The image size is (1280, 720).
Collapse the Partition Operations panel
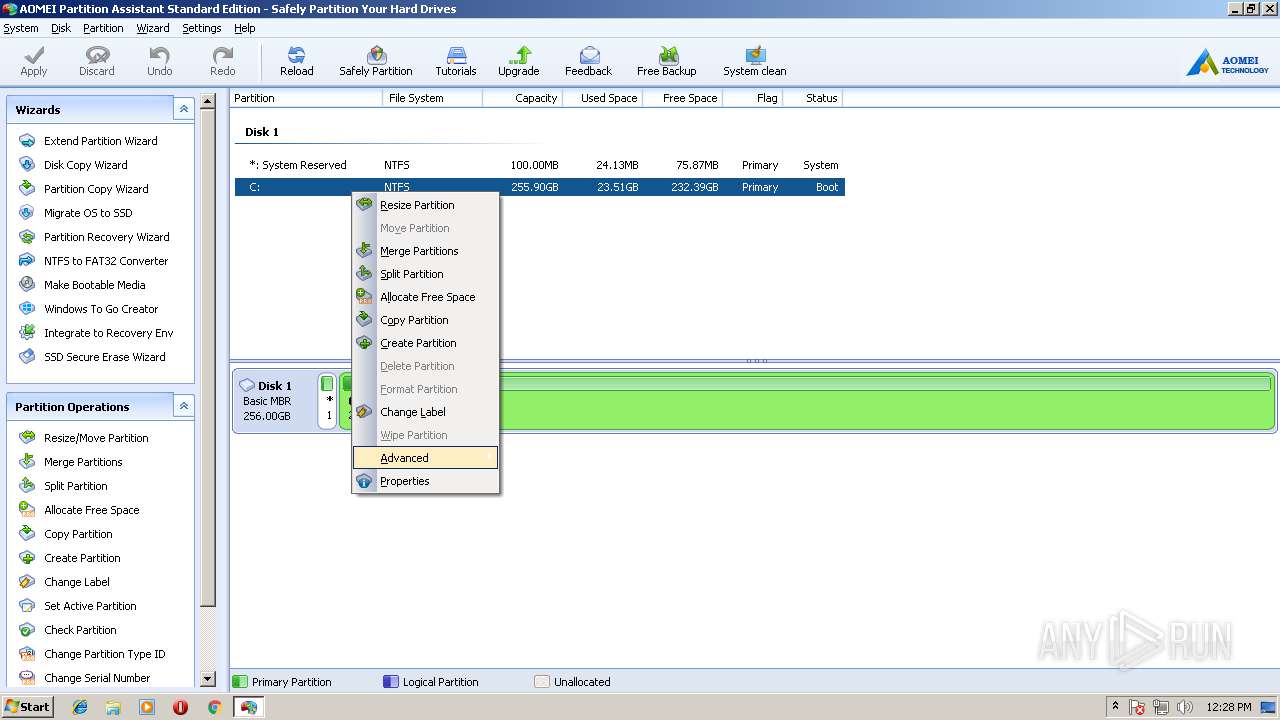183,406
